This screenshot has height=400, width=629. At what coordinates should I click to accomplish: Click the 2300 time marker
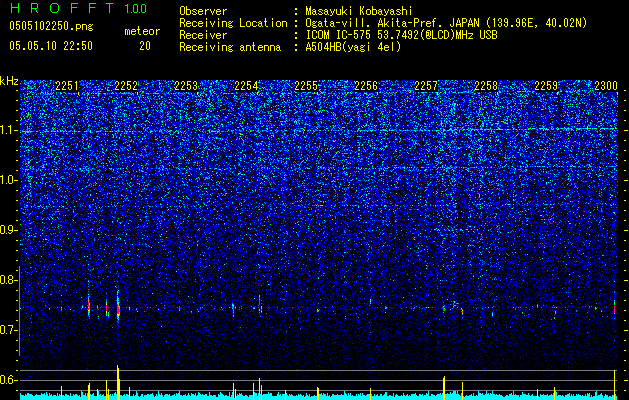pyautogui.click(x=605, y=86)
